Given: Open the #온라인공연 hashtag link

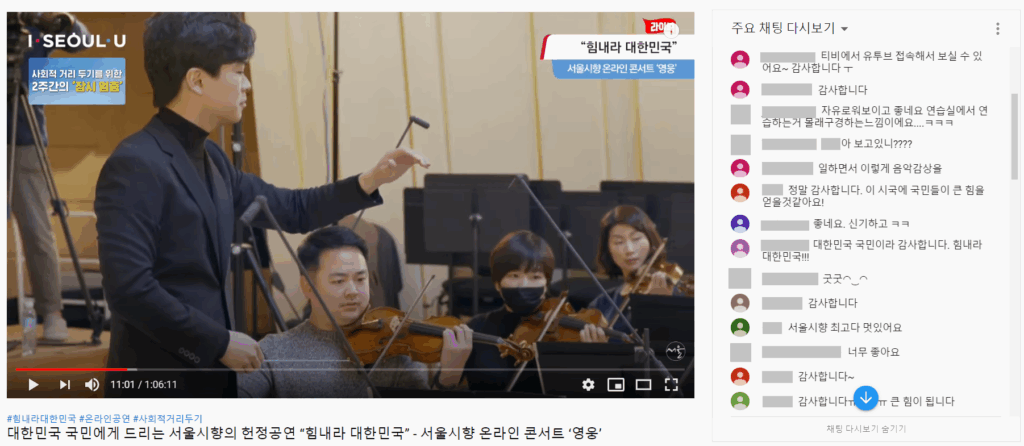Looking at the screenshot, I should click(104, 419).
